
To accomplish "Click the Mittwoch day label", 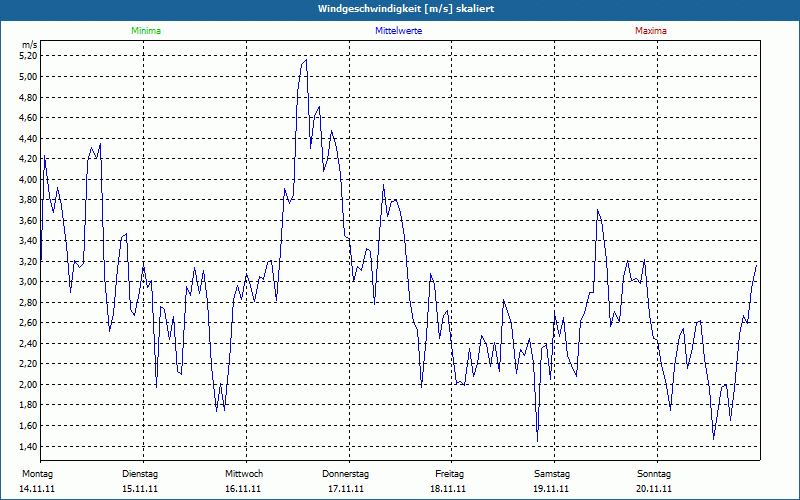I will [x=244, y=474].
